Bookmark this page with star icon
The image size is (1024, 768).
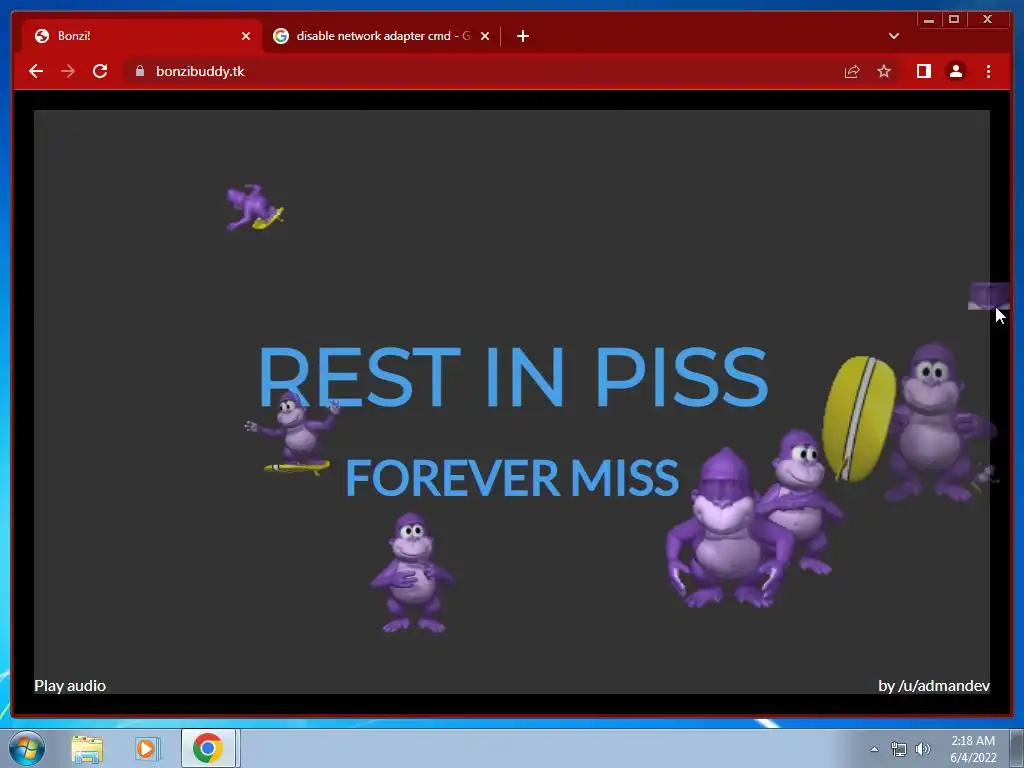pos(884,71)
